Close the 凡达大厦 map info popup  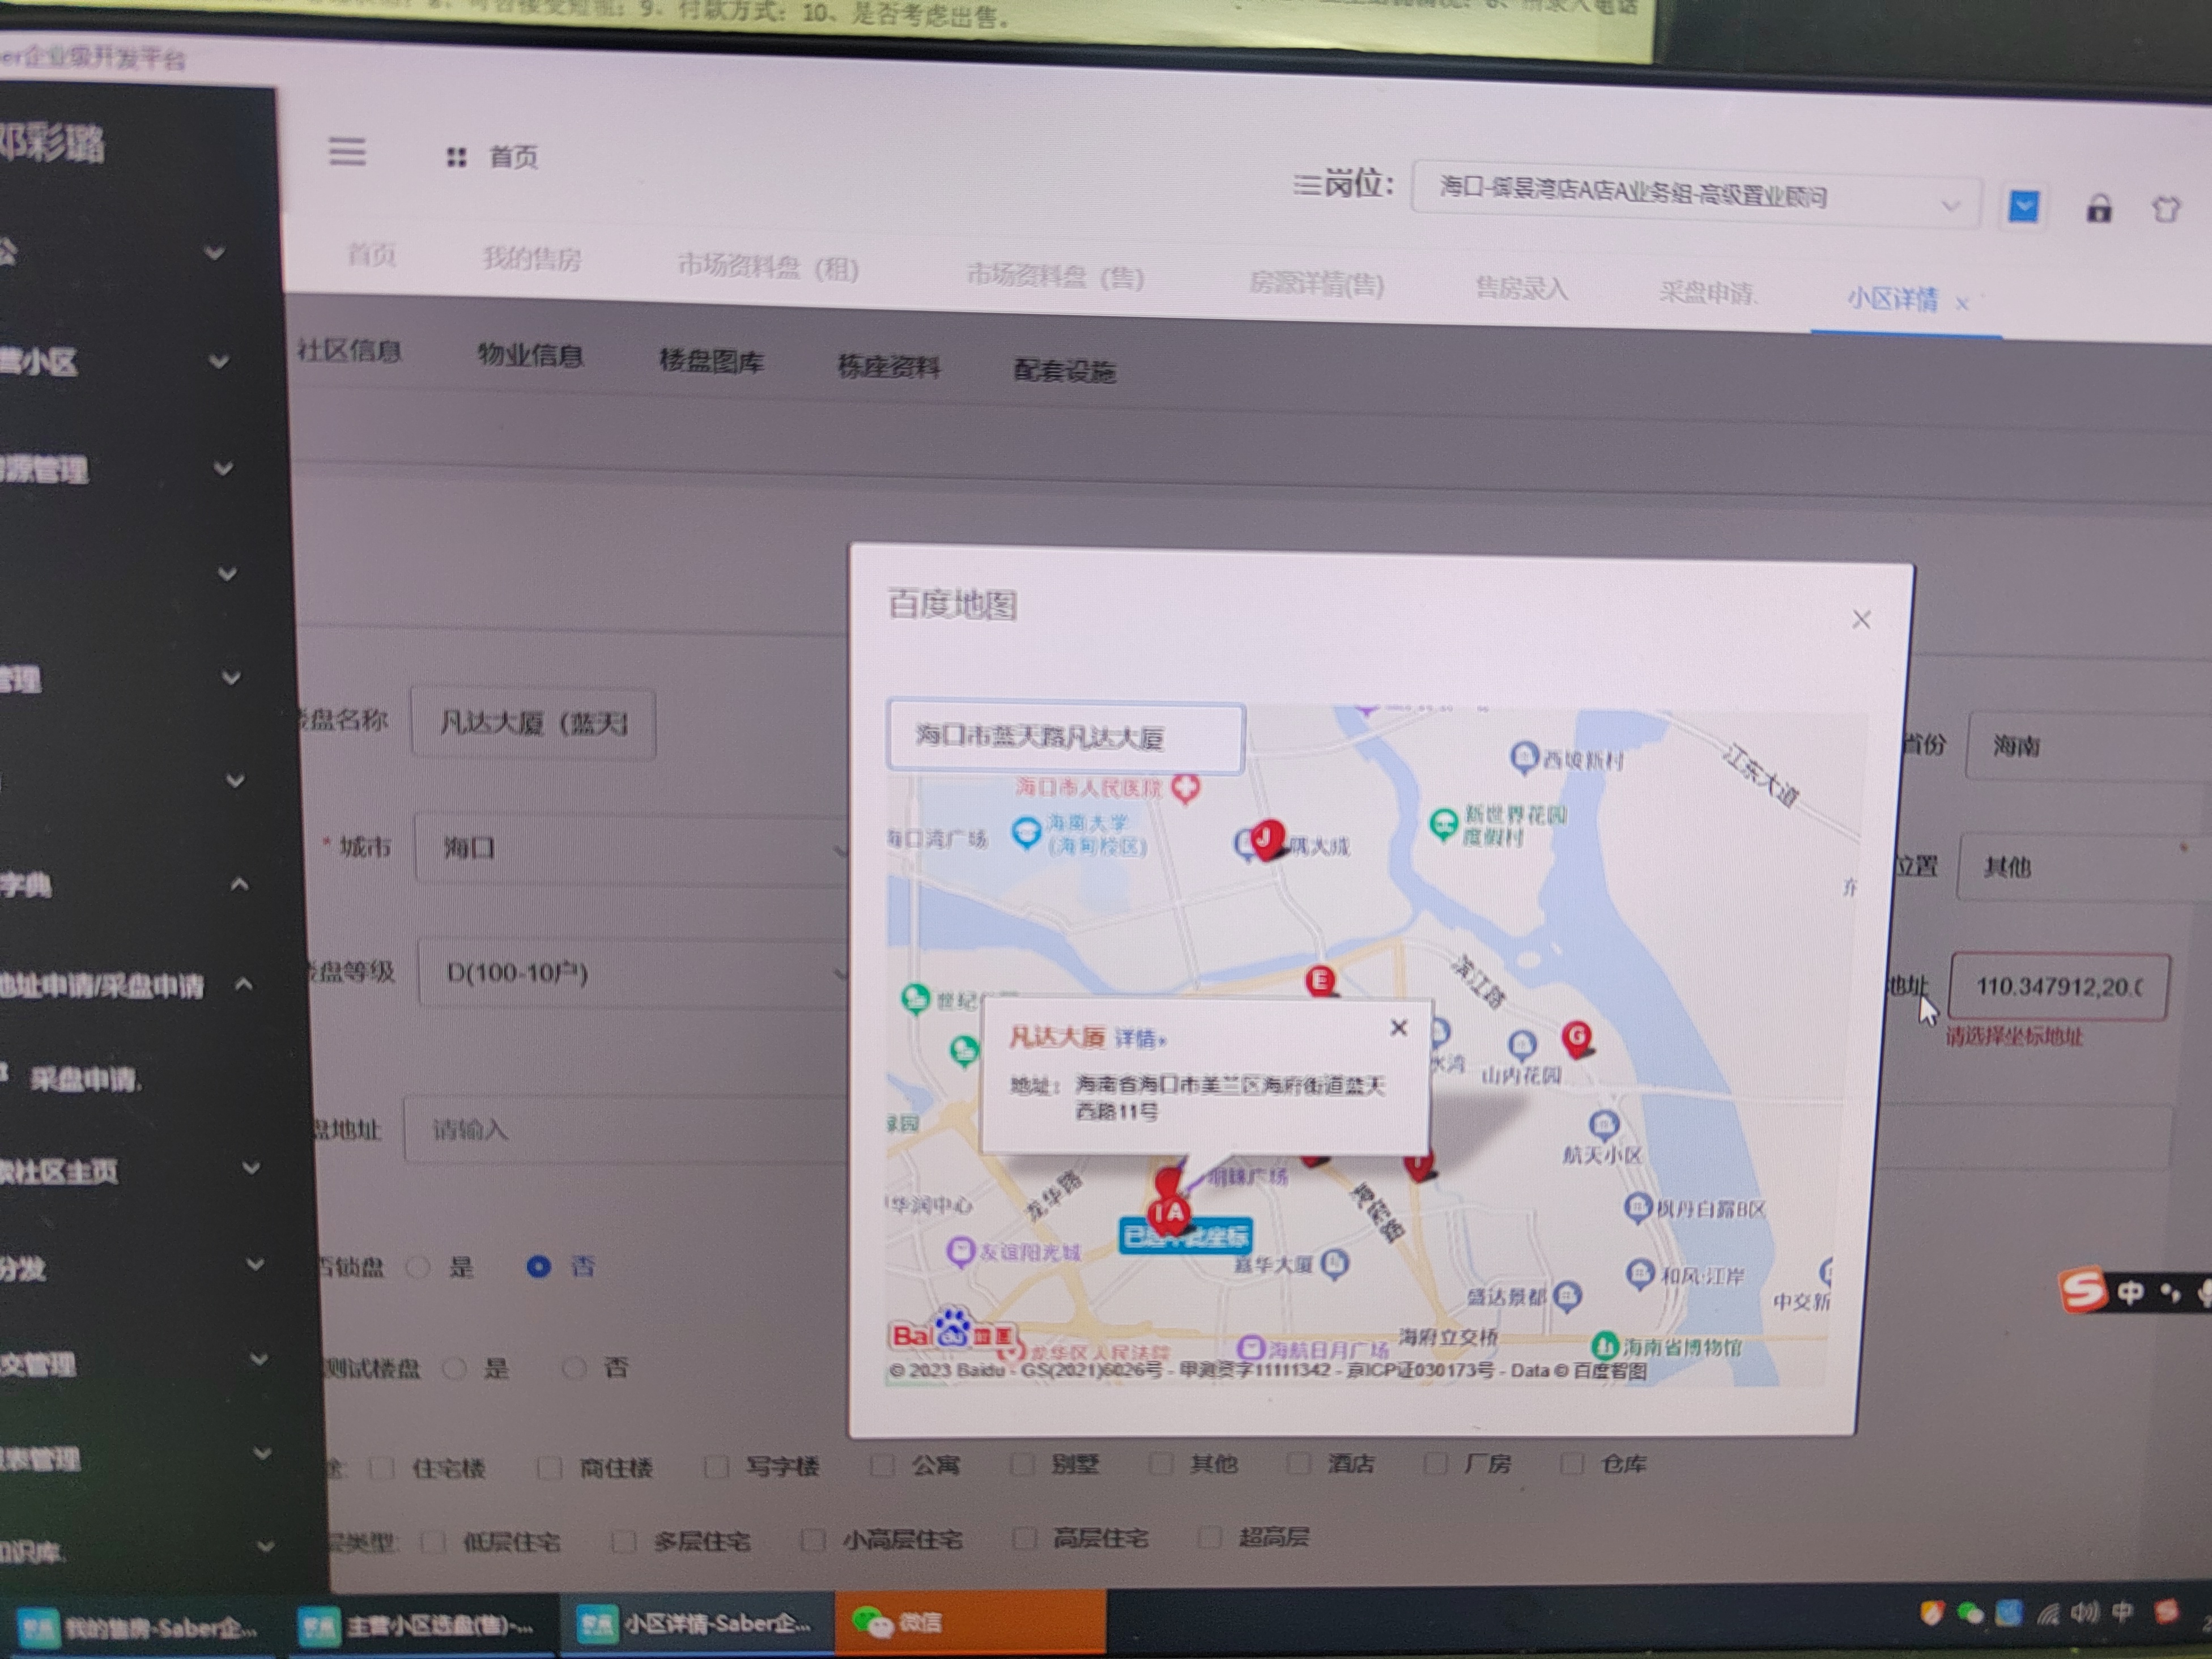point(1398,1028)
